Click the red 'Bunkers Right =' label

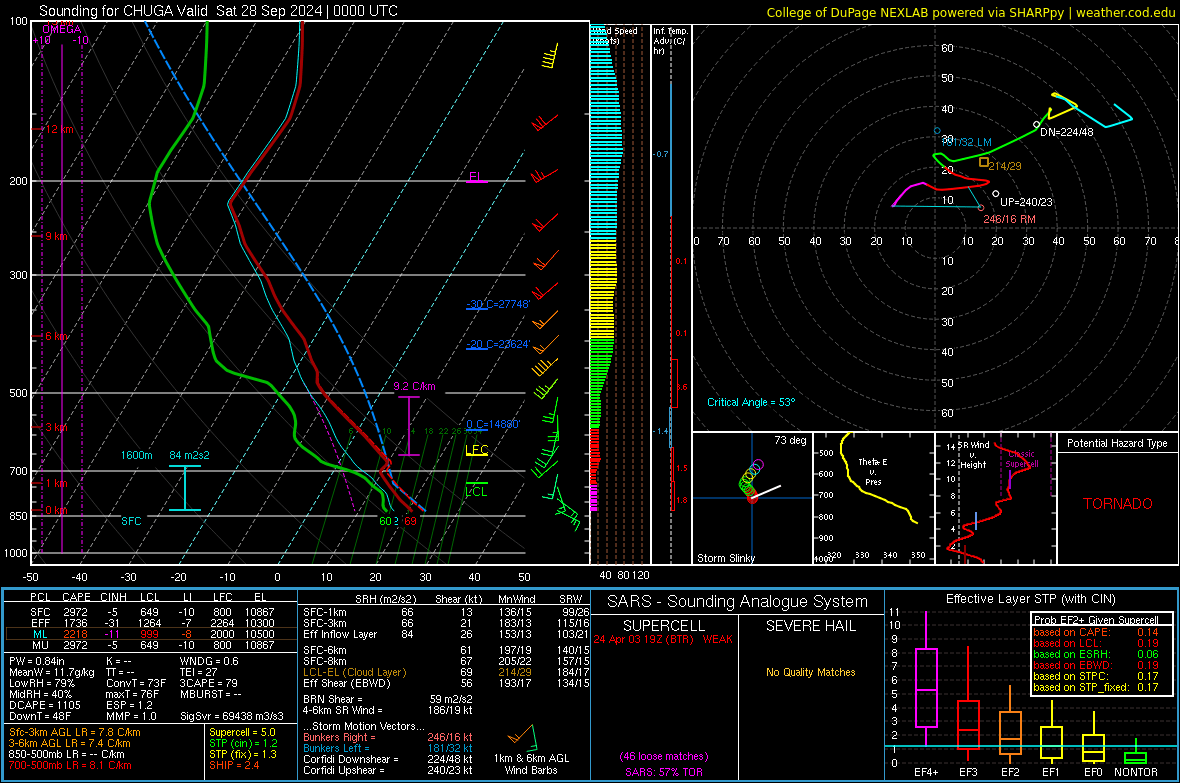point(339,737)
